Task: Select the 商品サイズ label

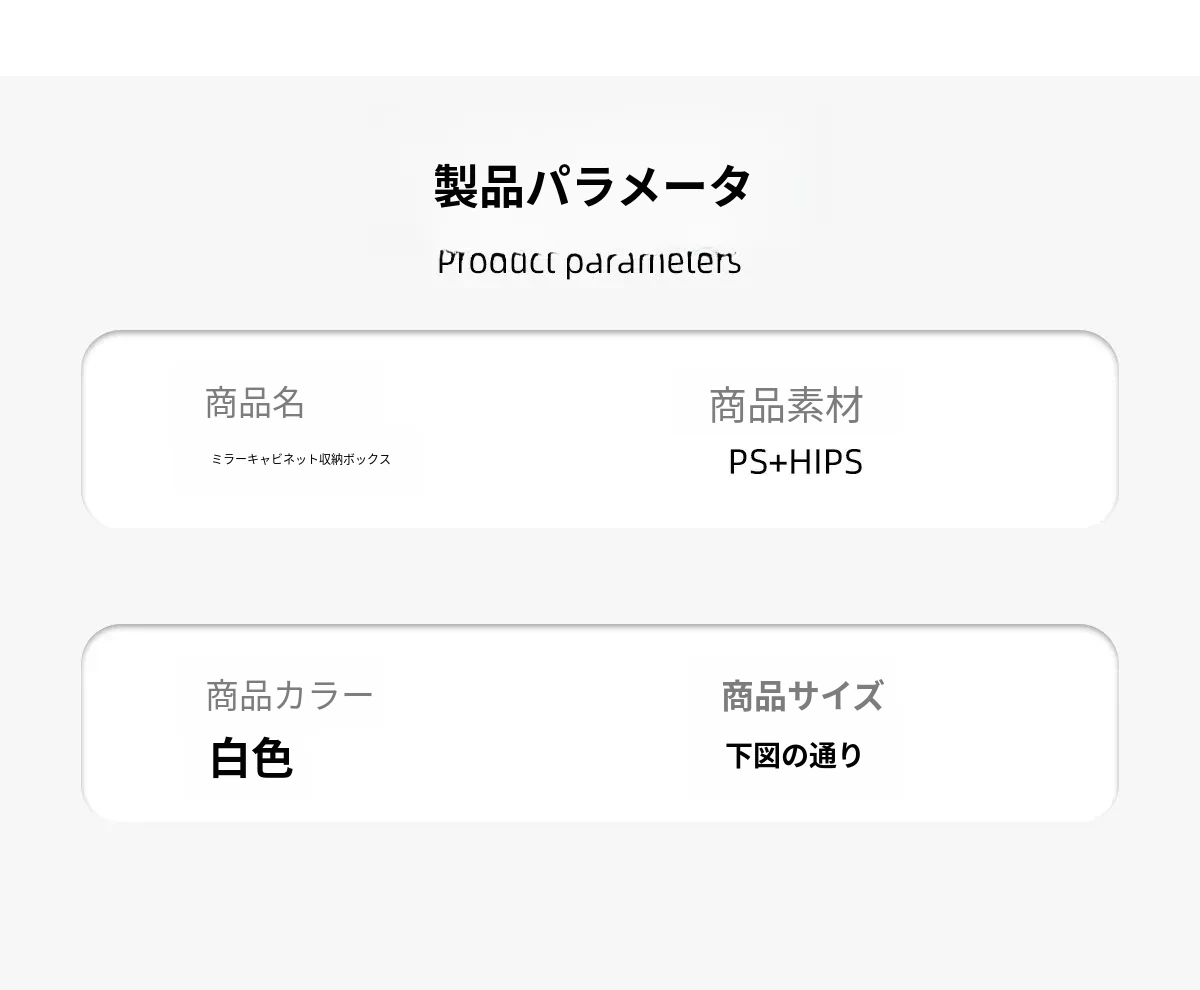Action: pos(802,696)
